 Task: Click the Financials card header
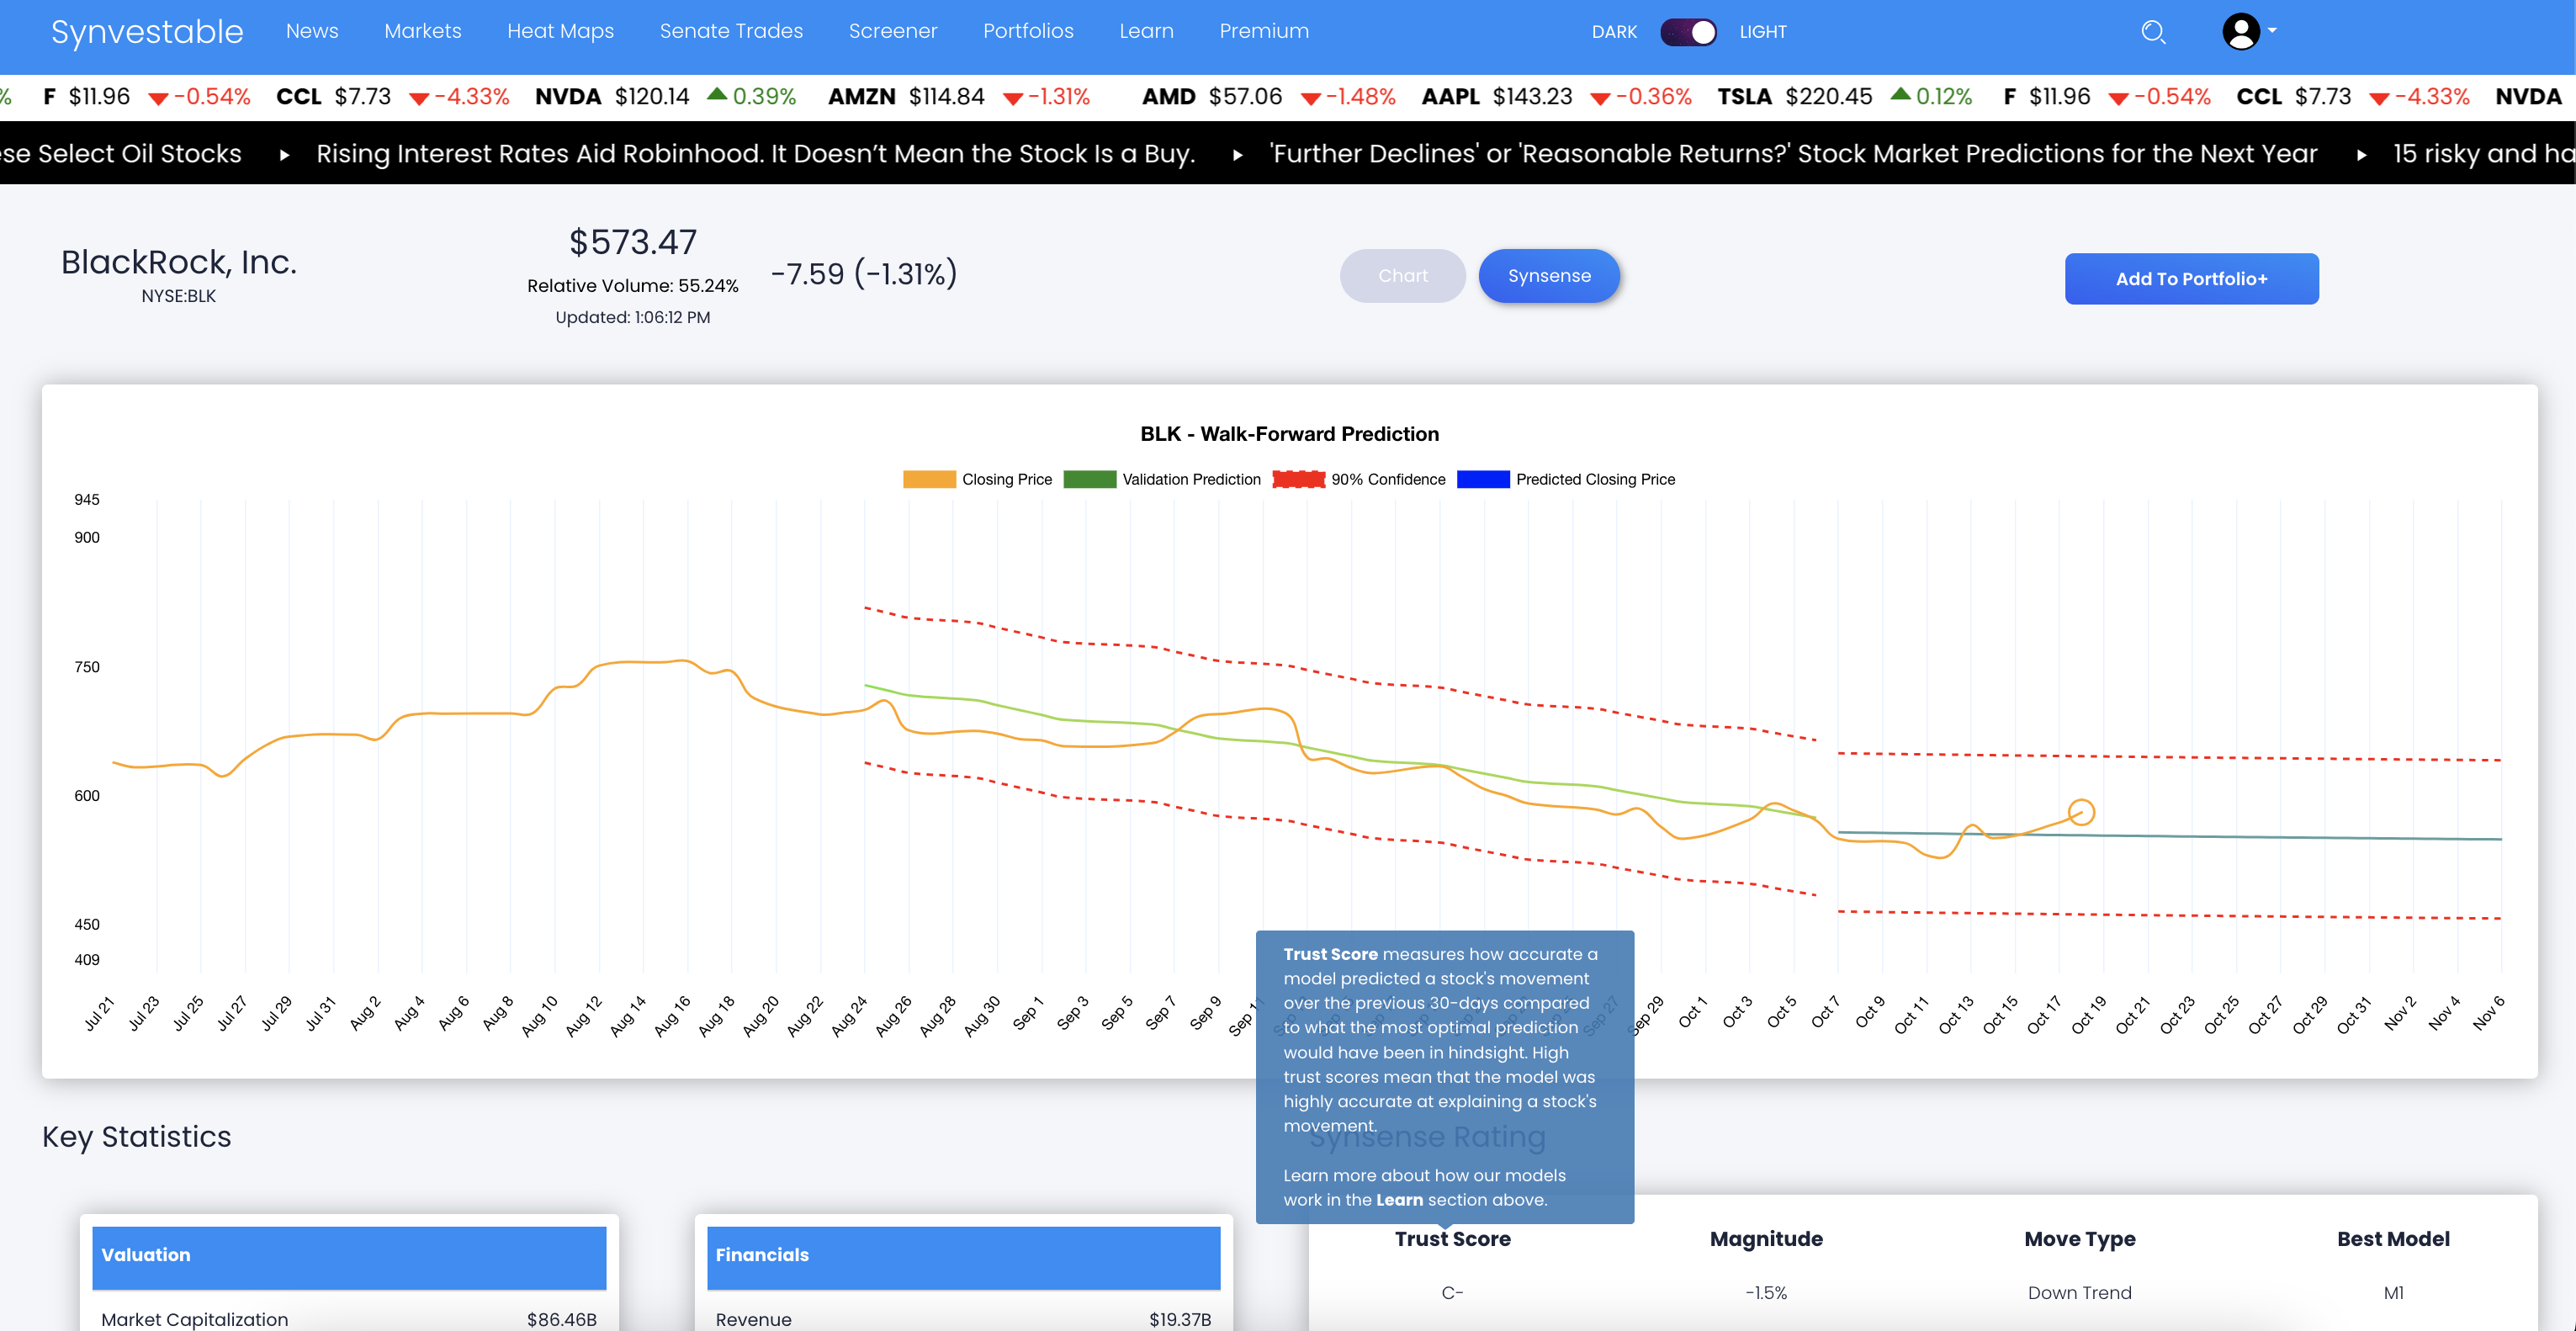click(963, 1257)
